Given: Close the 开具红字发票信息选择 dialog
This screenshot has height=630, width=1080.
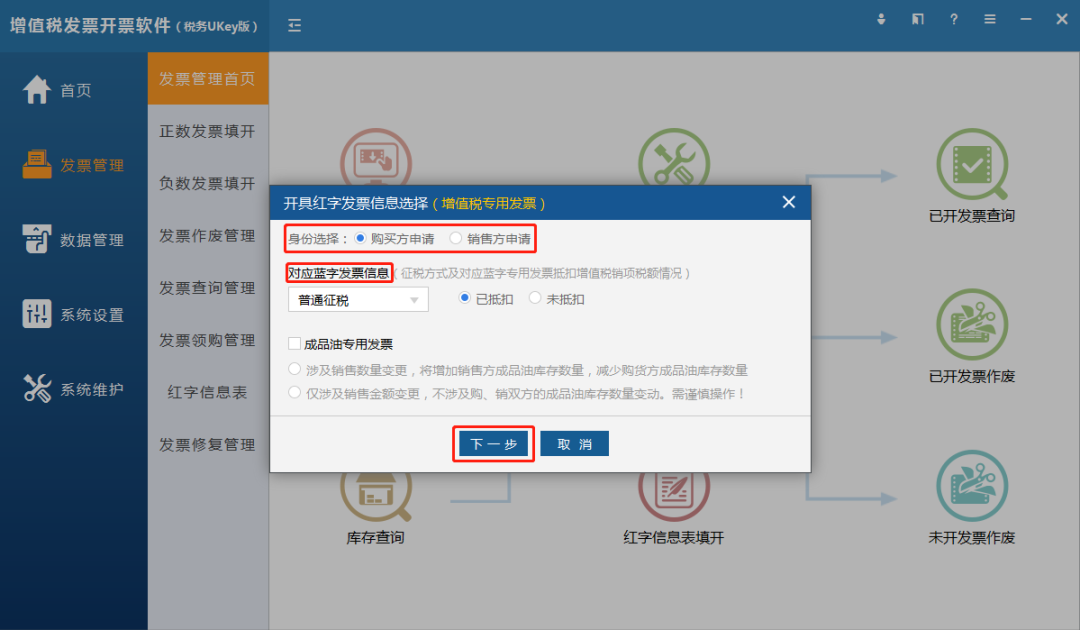Looking at the screenshot, I should coord(788,202).
